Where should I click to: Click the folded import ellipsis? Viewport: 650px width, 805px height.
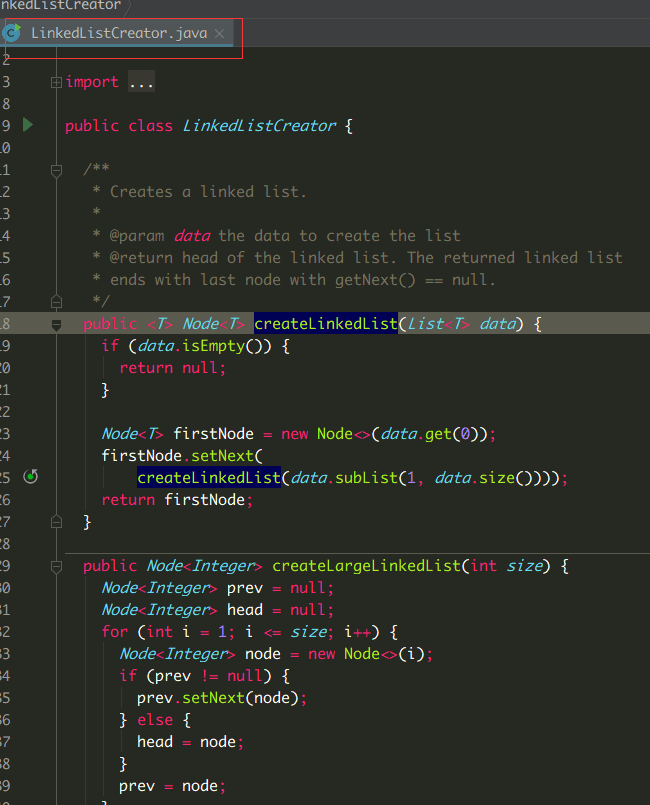[141, 82]
